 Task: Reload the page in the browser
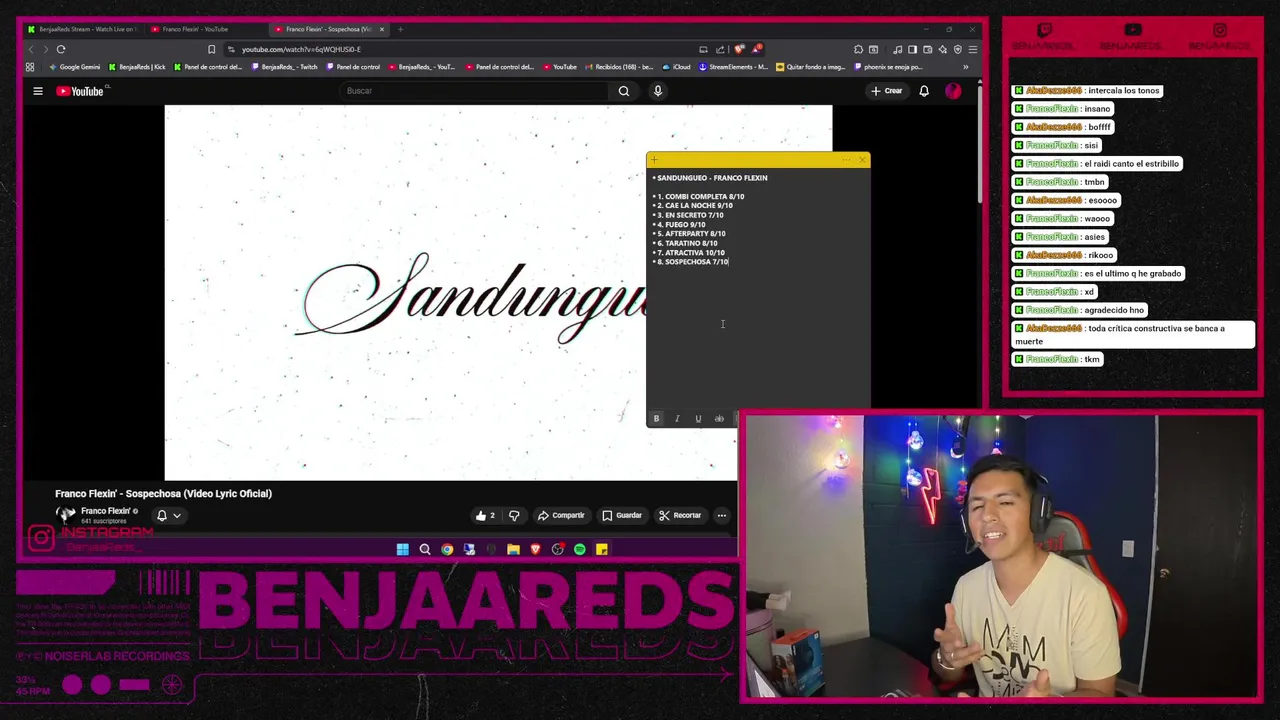(x=61, y=49)
